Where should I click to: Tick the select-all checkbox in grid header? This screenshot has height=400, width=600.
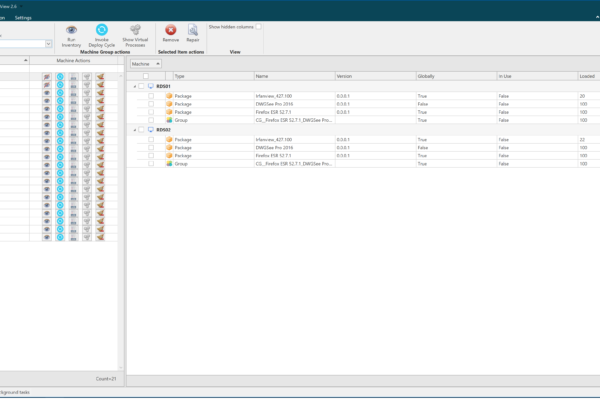click(146, 75)
